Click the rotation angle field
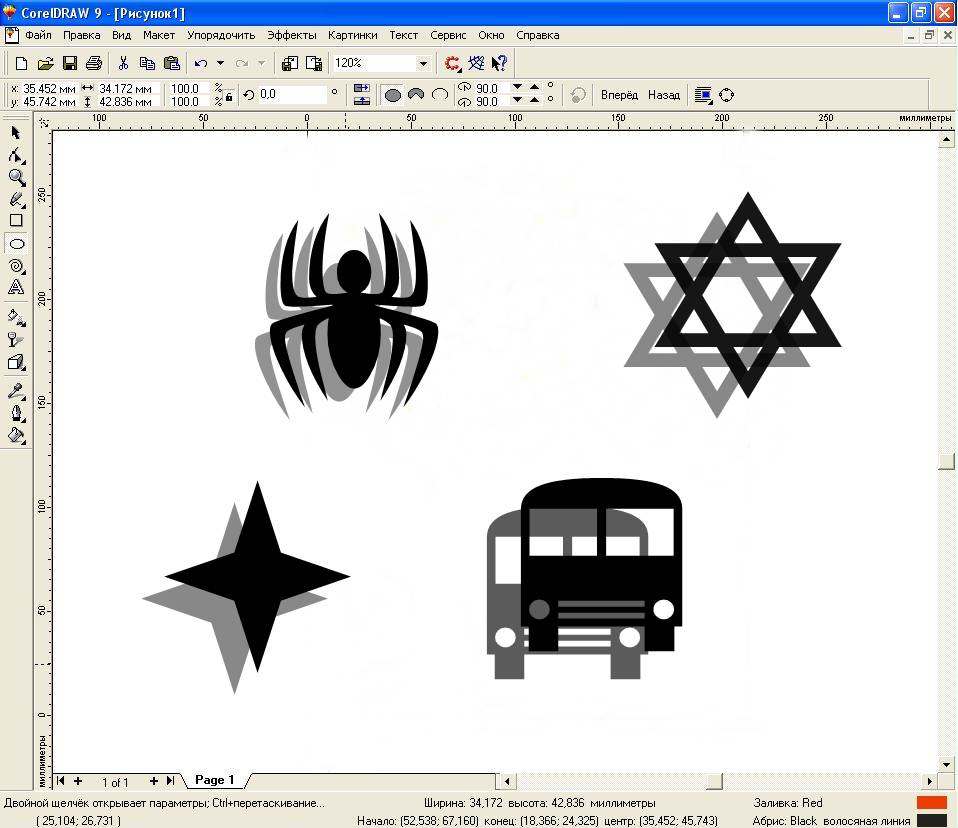Image resolution: width=958 pixels, height=828 pixels. [x=292, y=94]
